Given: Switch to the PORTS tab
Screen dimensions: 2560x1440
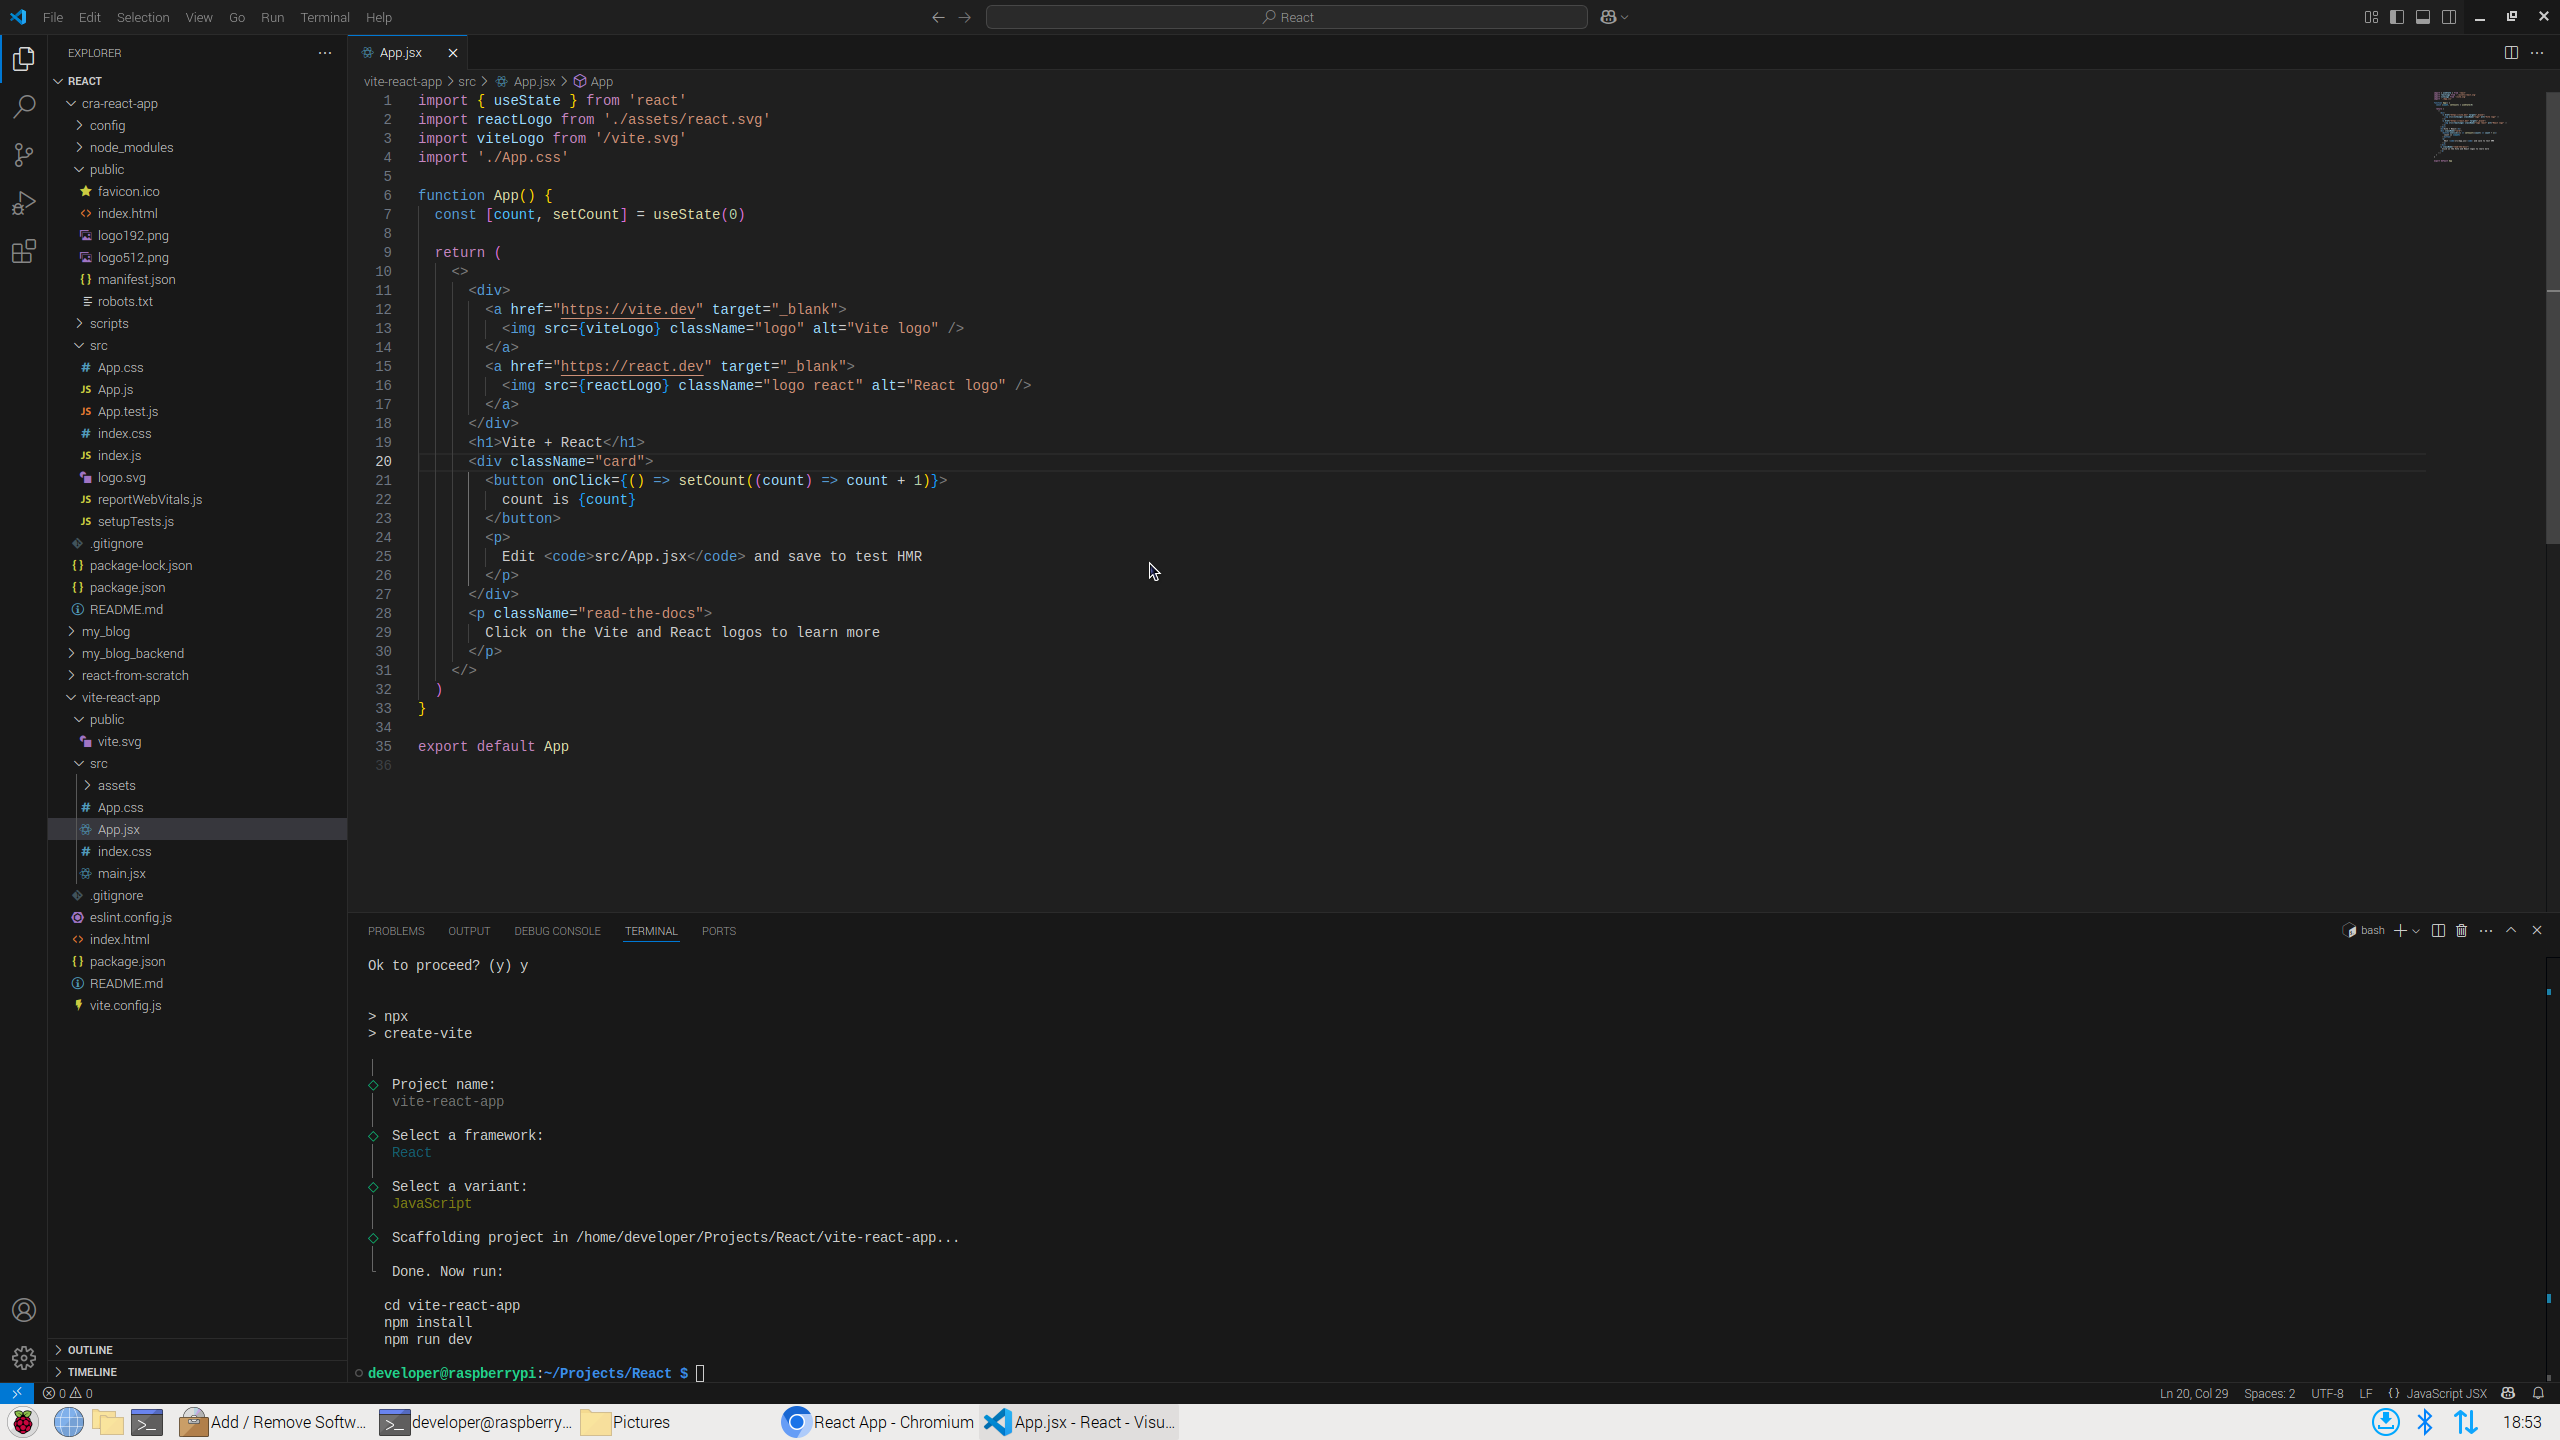Looking at the screenshot, I should 719,931.
